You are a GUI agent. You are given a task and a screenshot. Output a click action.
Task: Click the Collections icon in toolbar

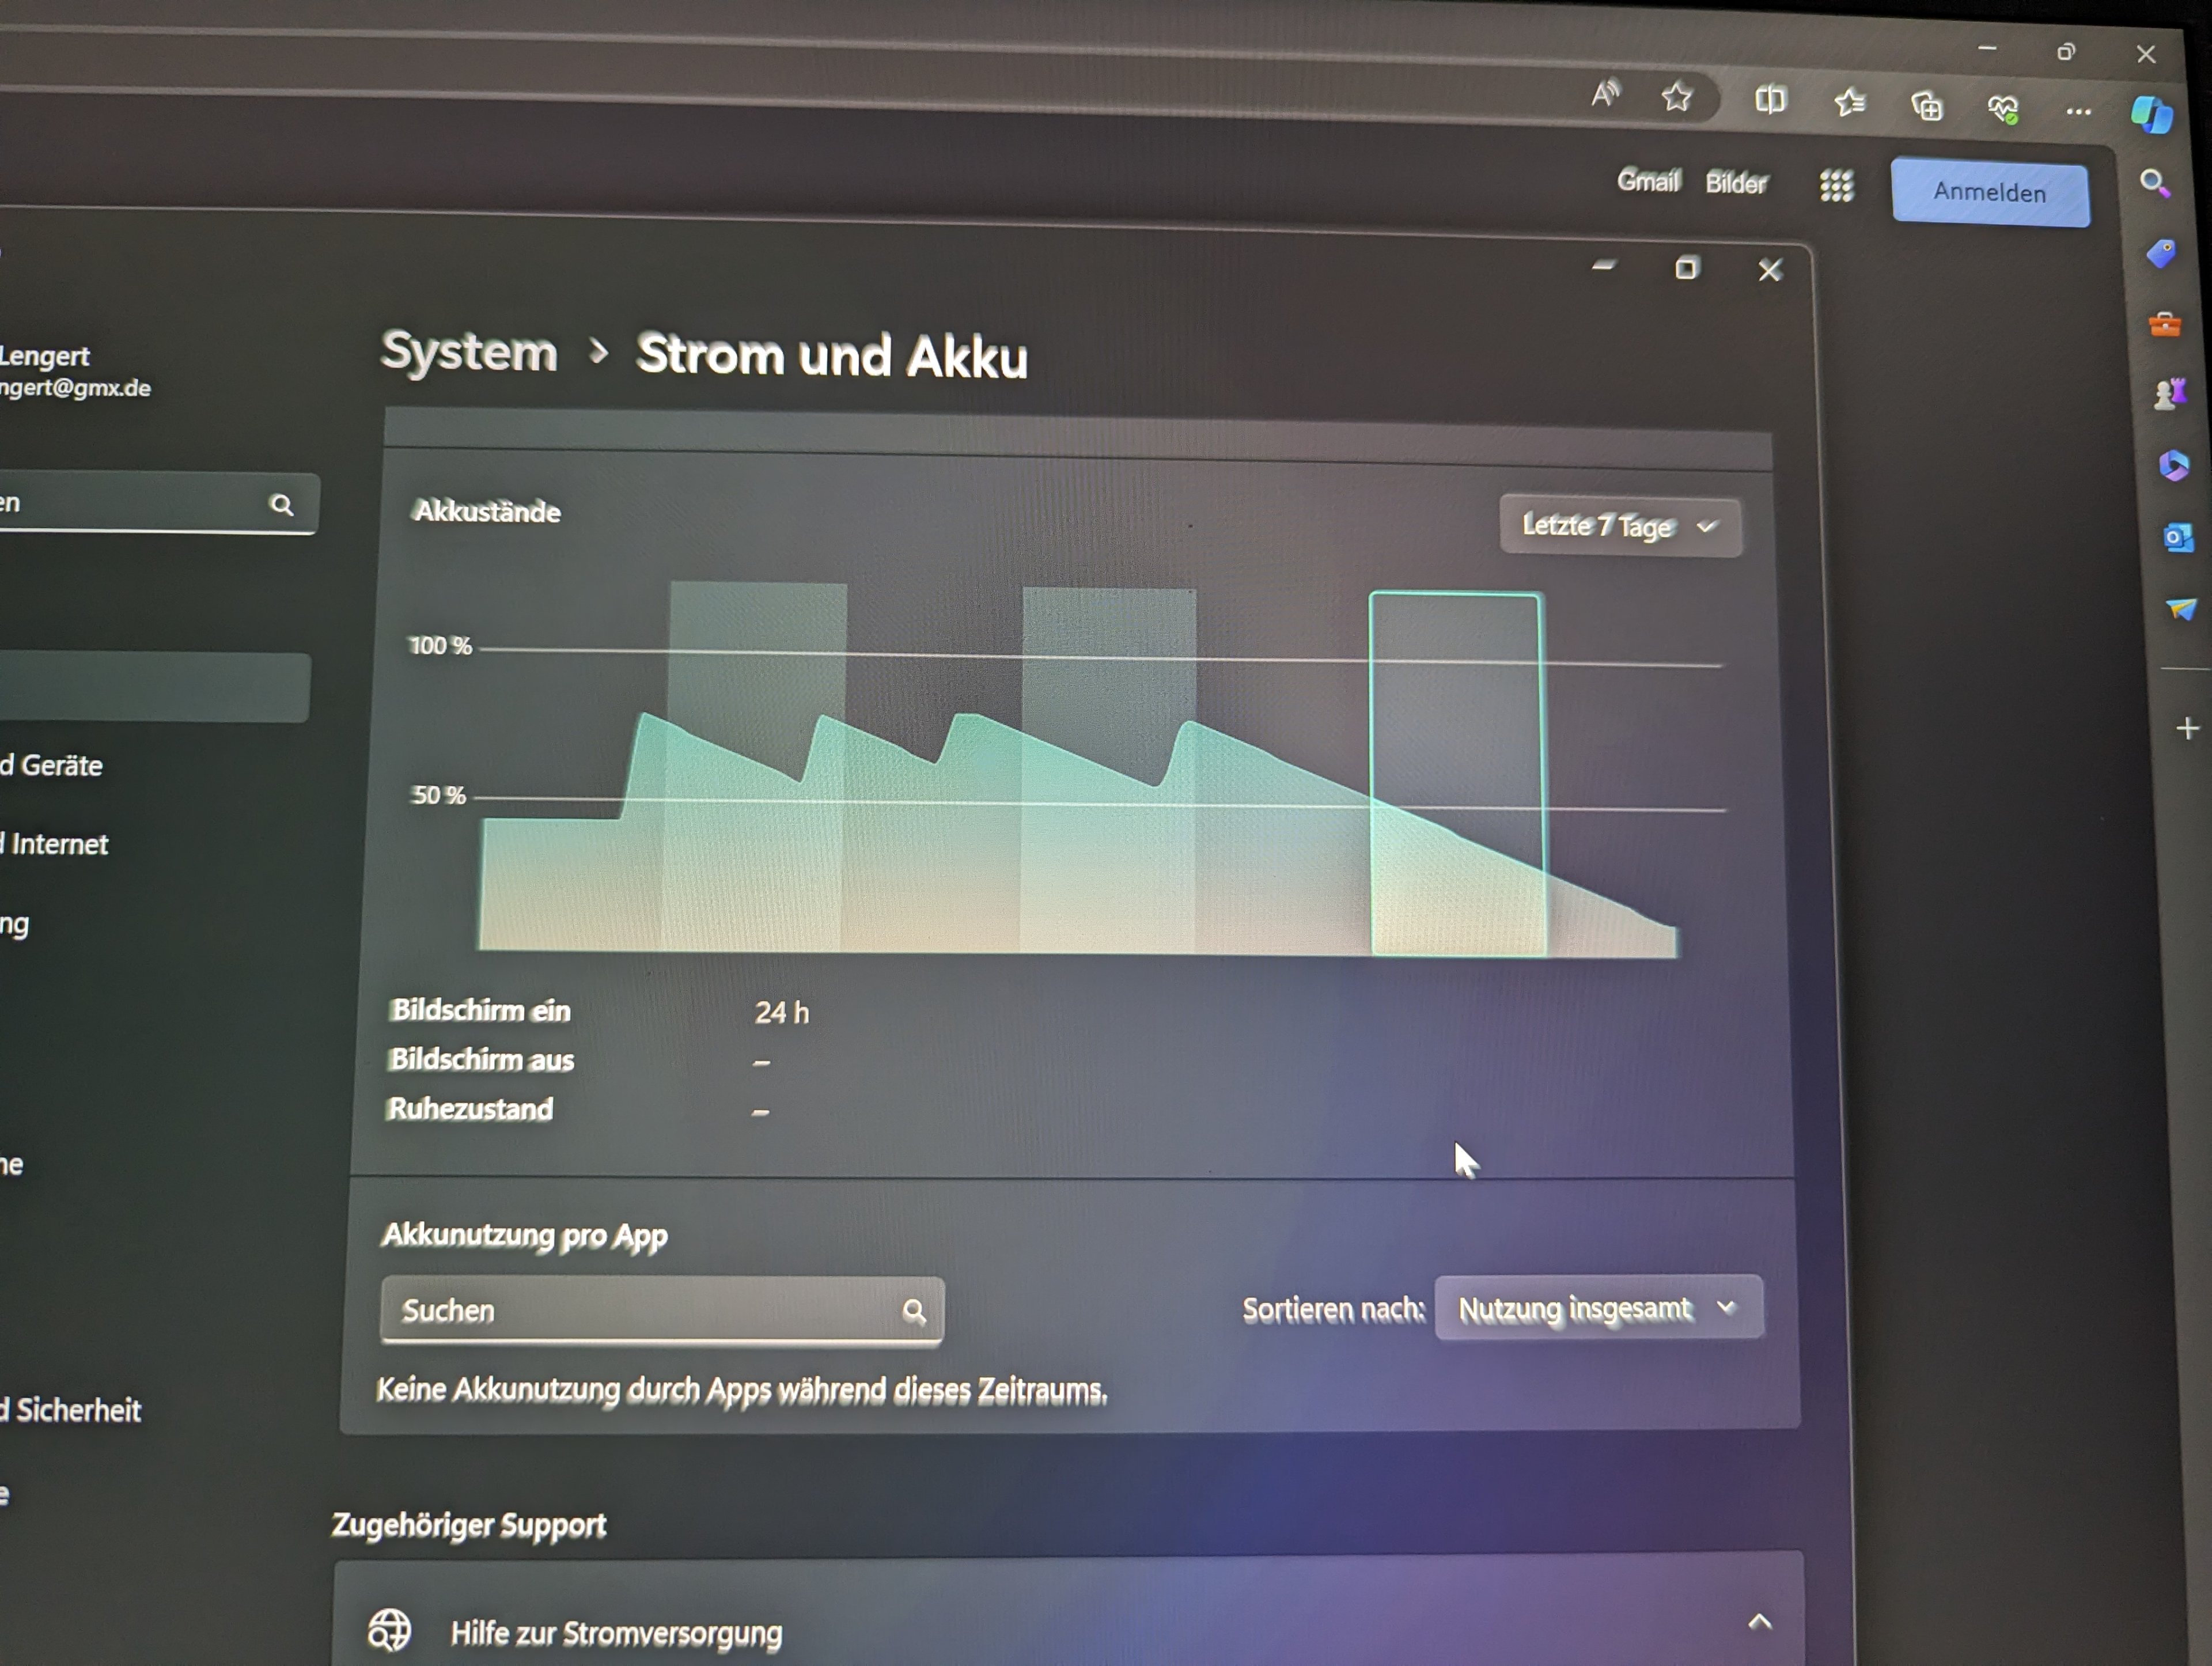tap(1926, 105)
